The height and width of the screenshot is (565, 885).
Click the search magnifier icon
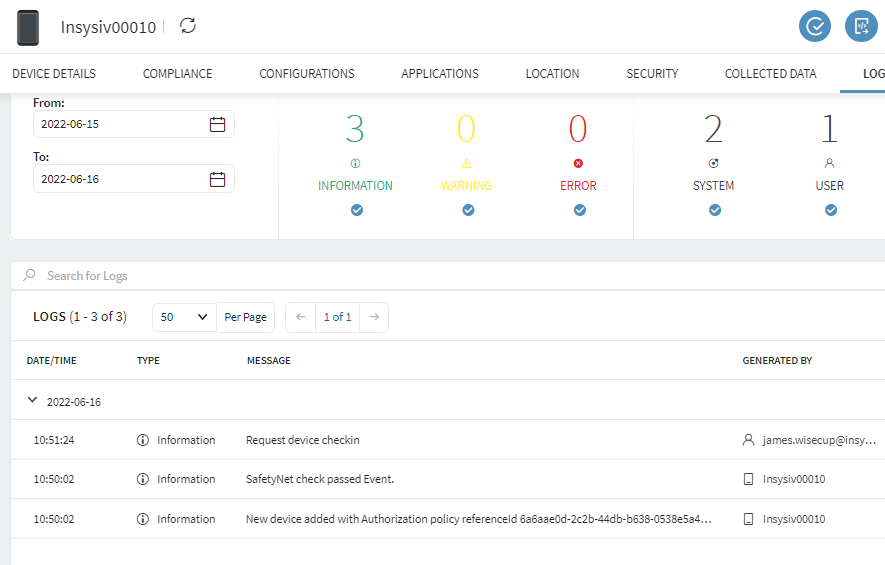click(30, 275)
